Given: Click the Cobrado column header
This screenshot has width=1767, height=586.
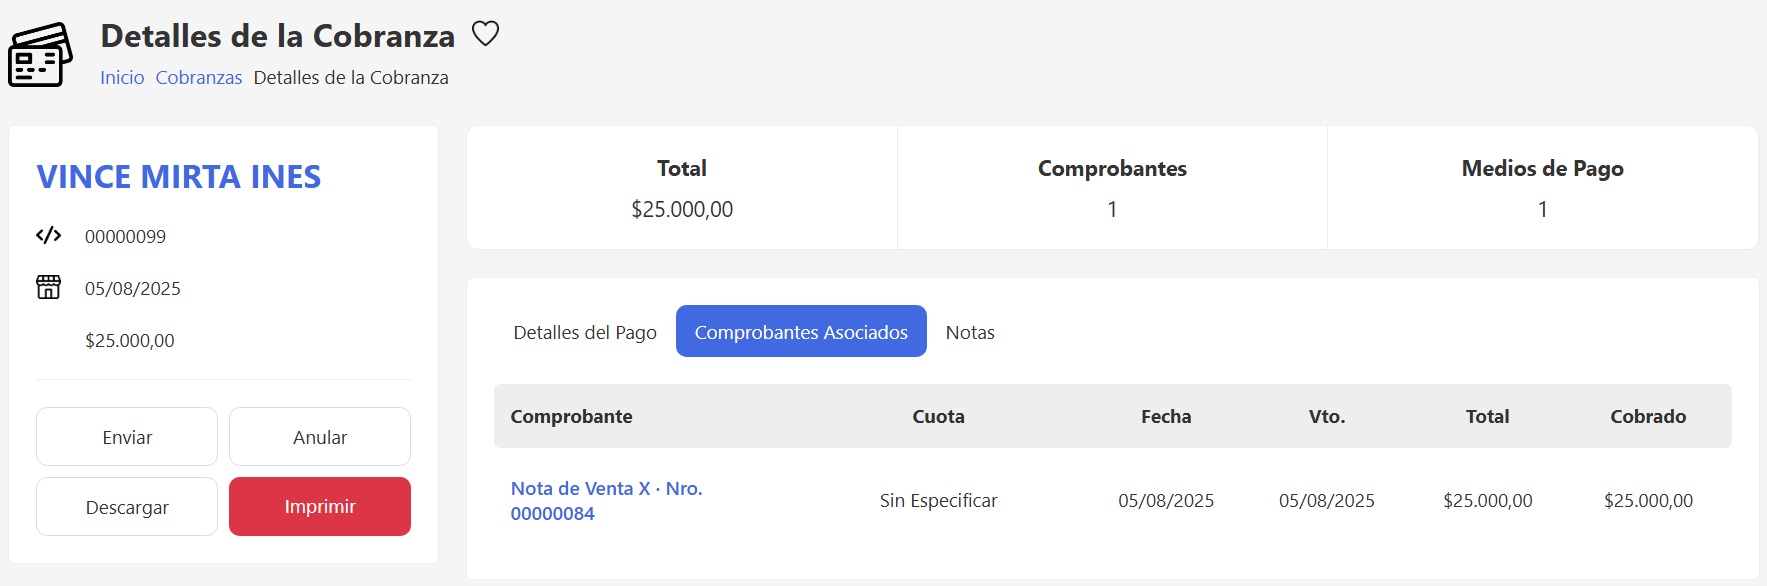Looking at the screenshot, I should pos(1648,417).
